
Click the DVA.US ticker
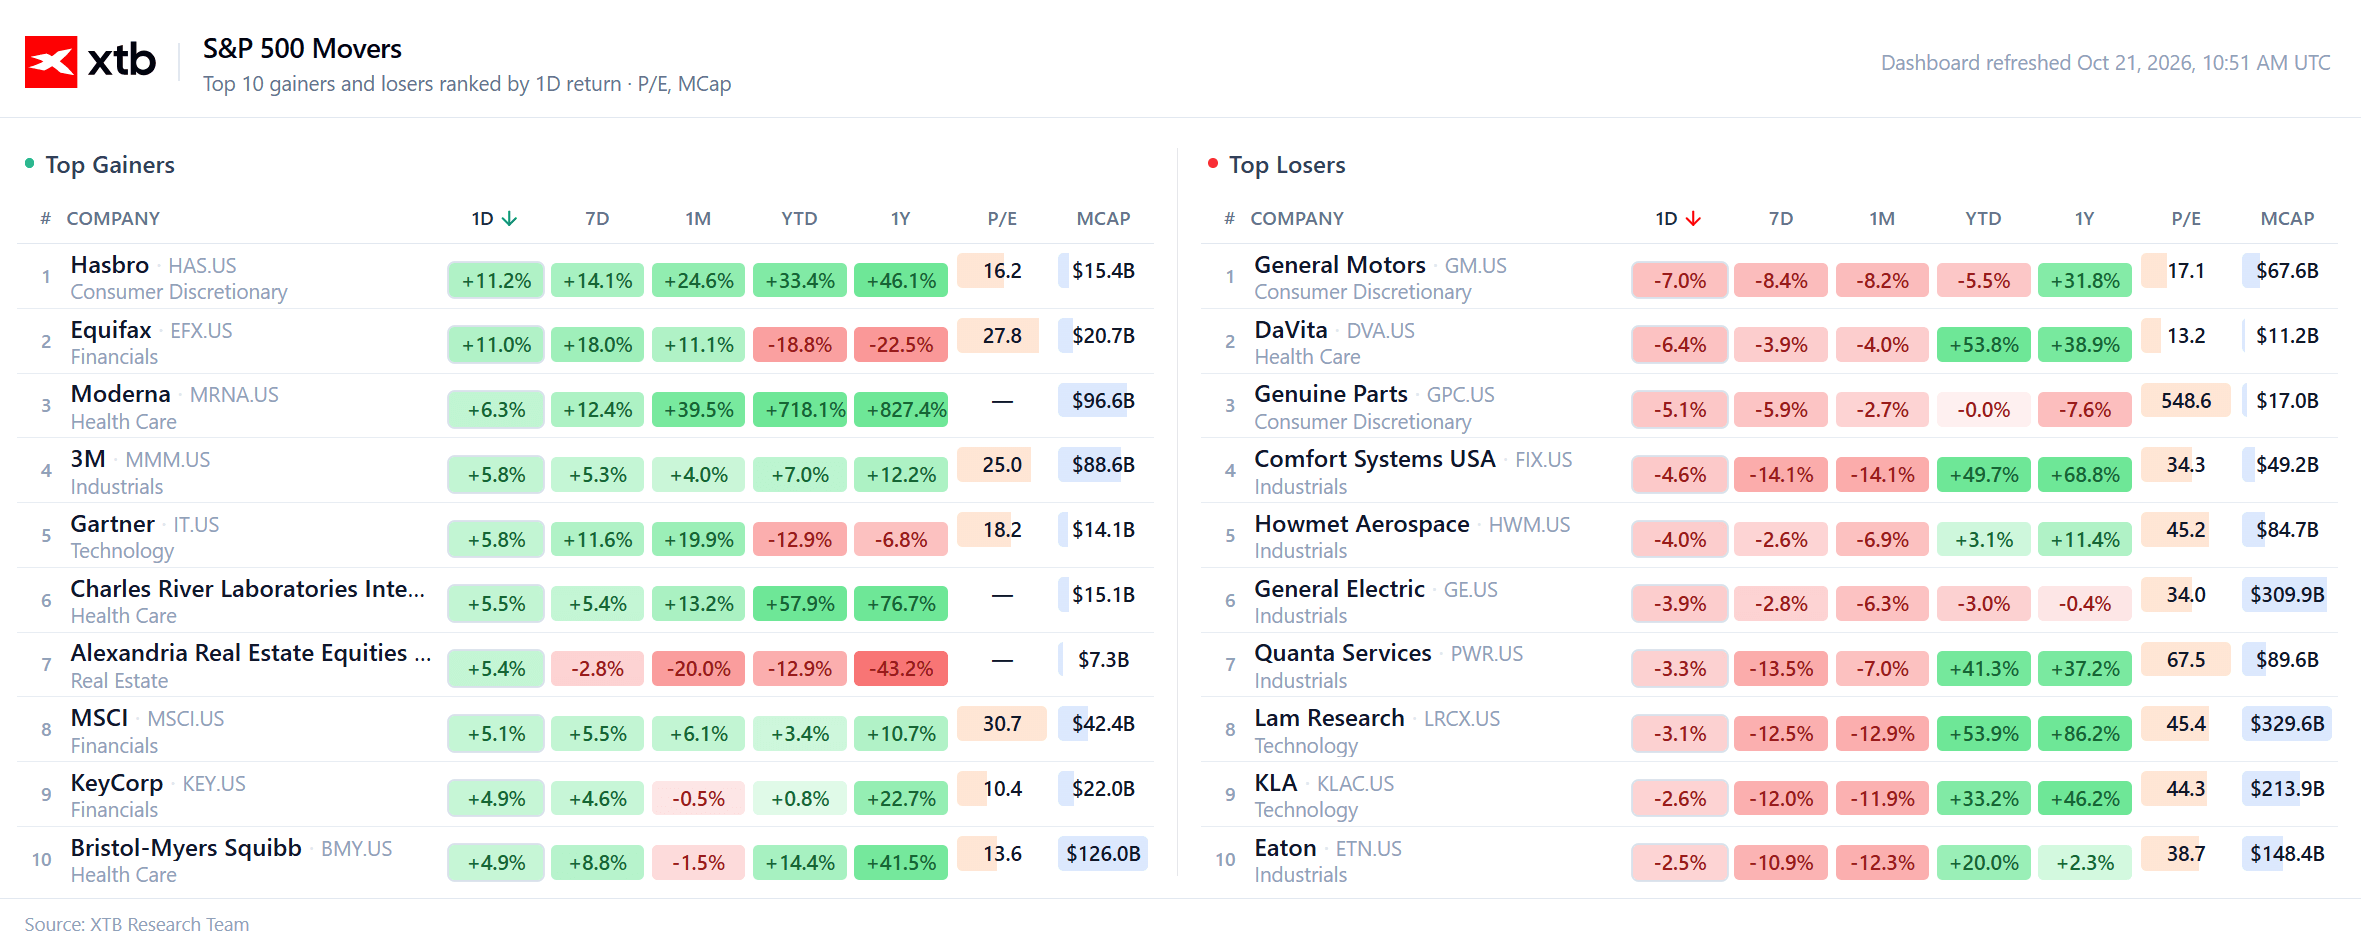(1380, 331)
